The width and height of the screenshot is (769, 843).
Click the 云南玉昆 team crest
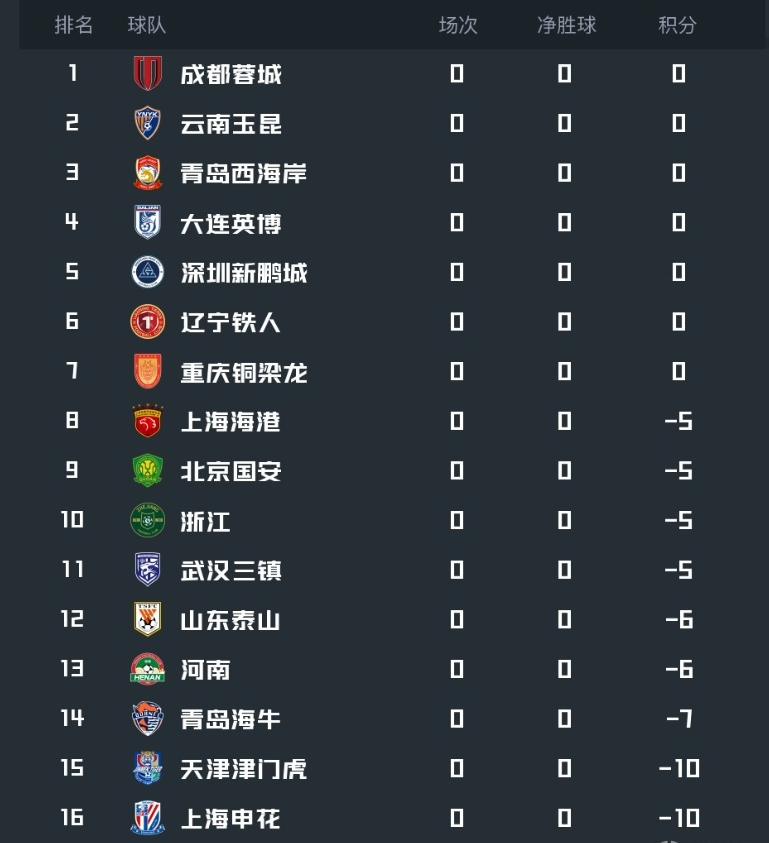[x=148, y=123]
